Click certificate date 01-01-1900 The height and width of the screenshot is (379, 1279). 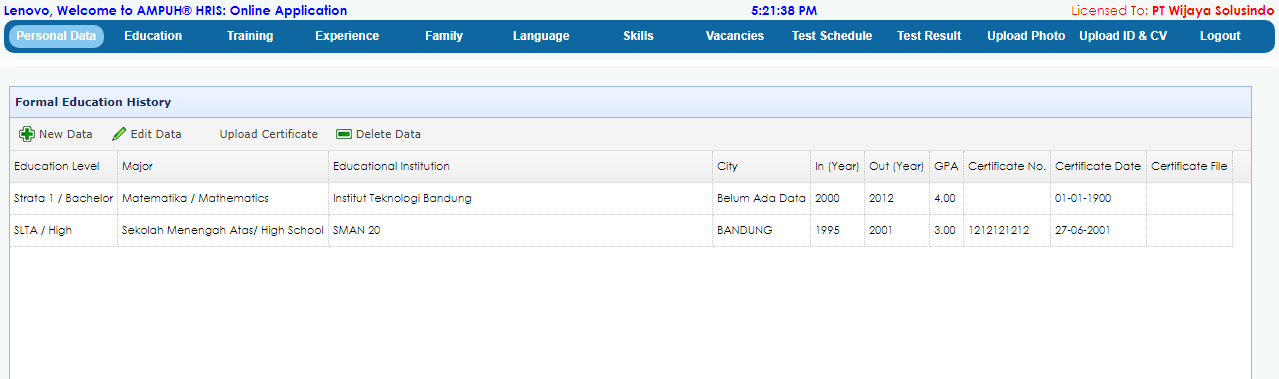coord(1098,198)
